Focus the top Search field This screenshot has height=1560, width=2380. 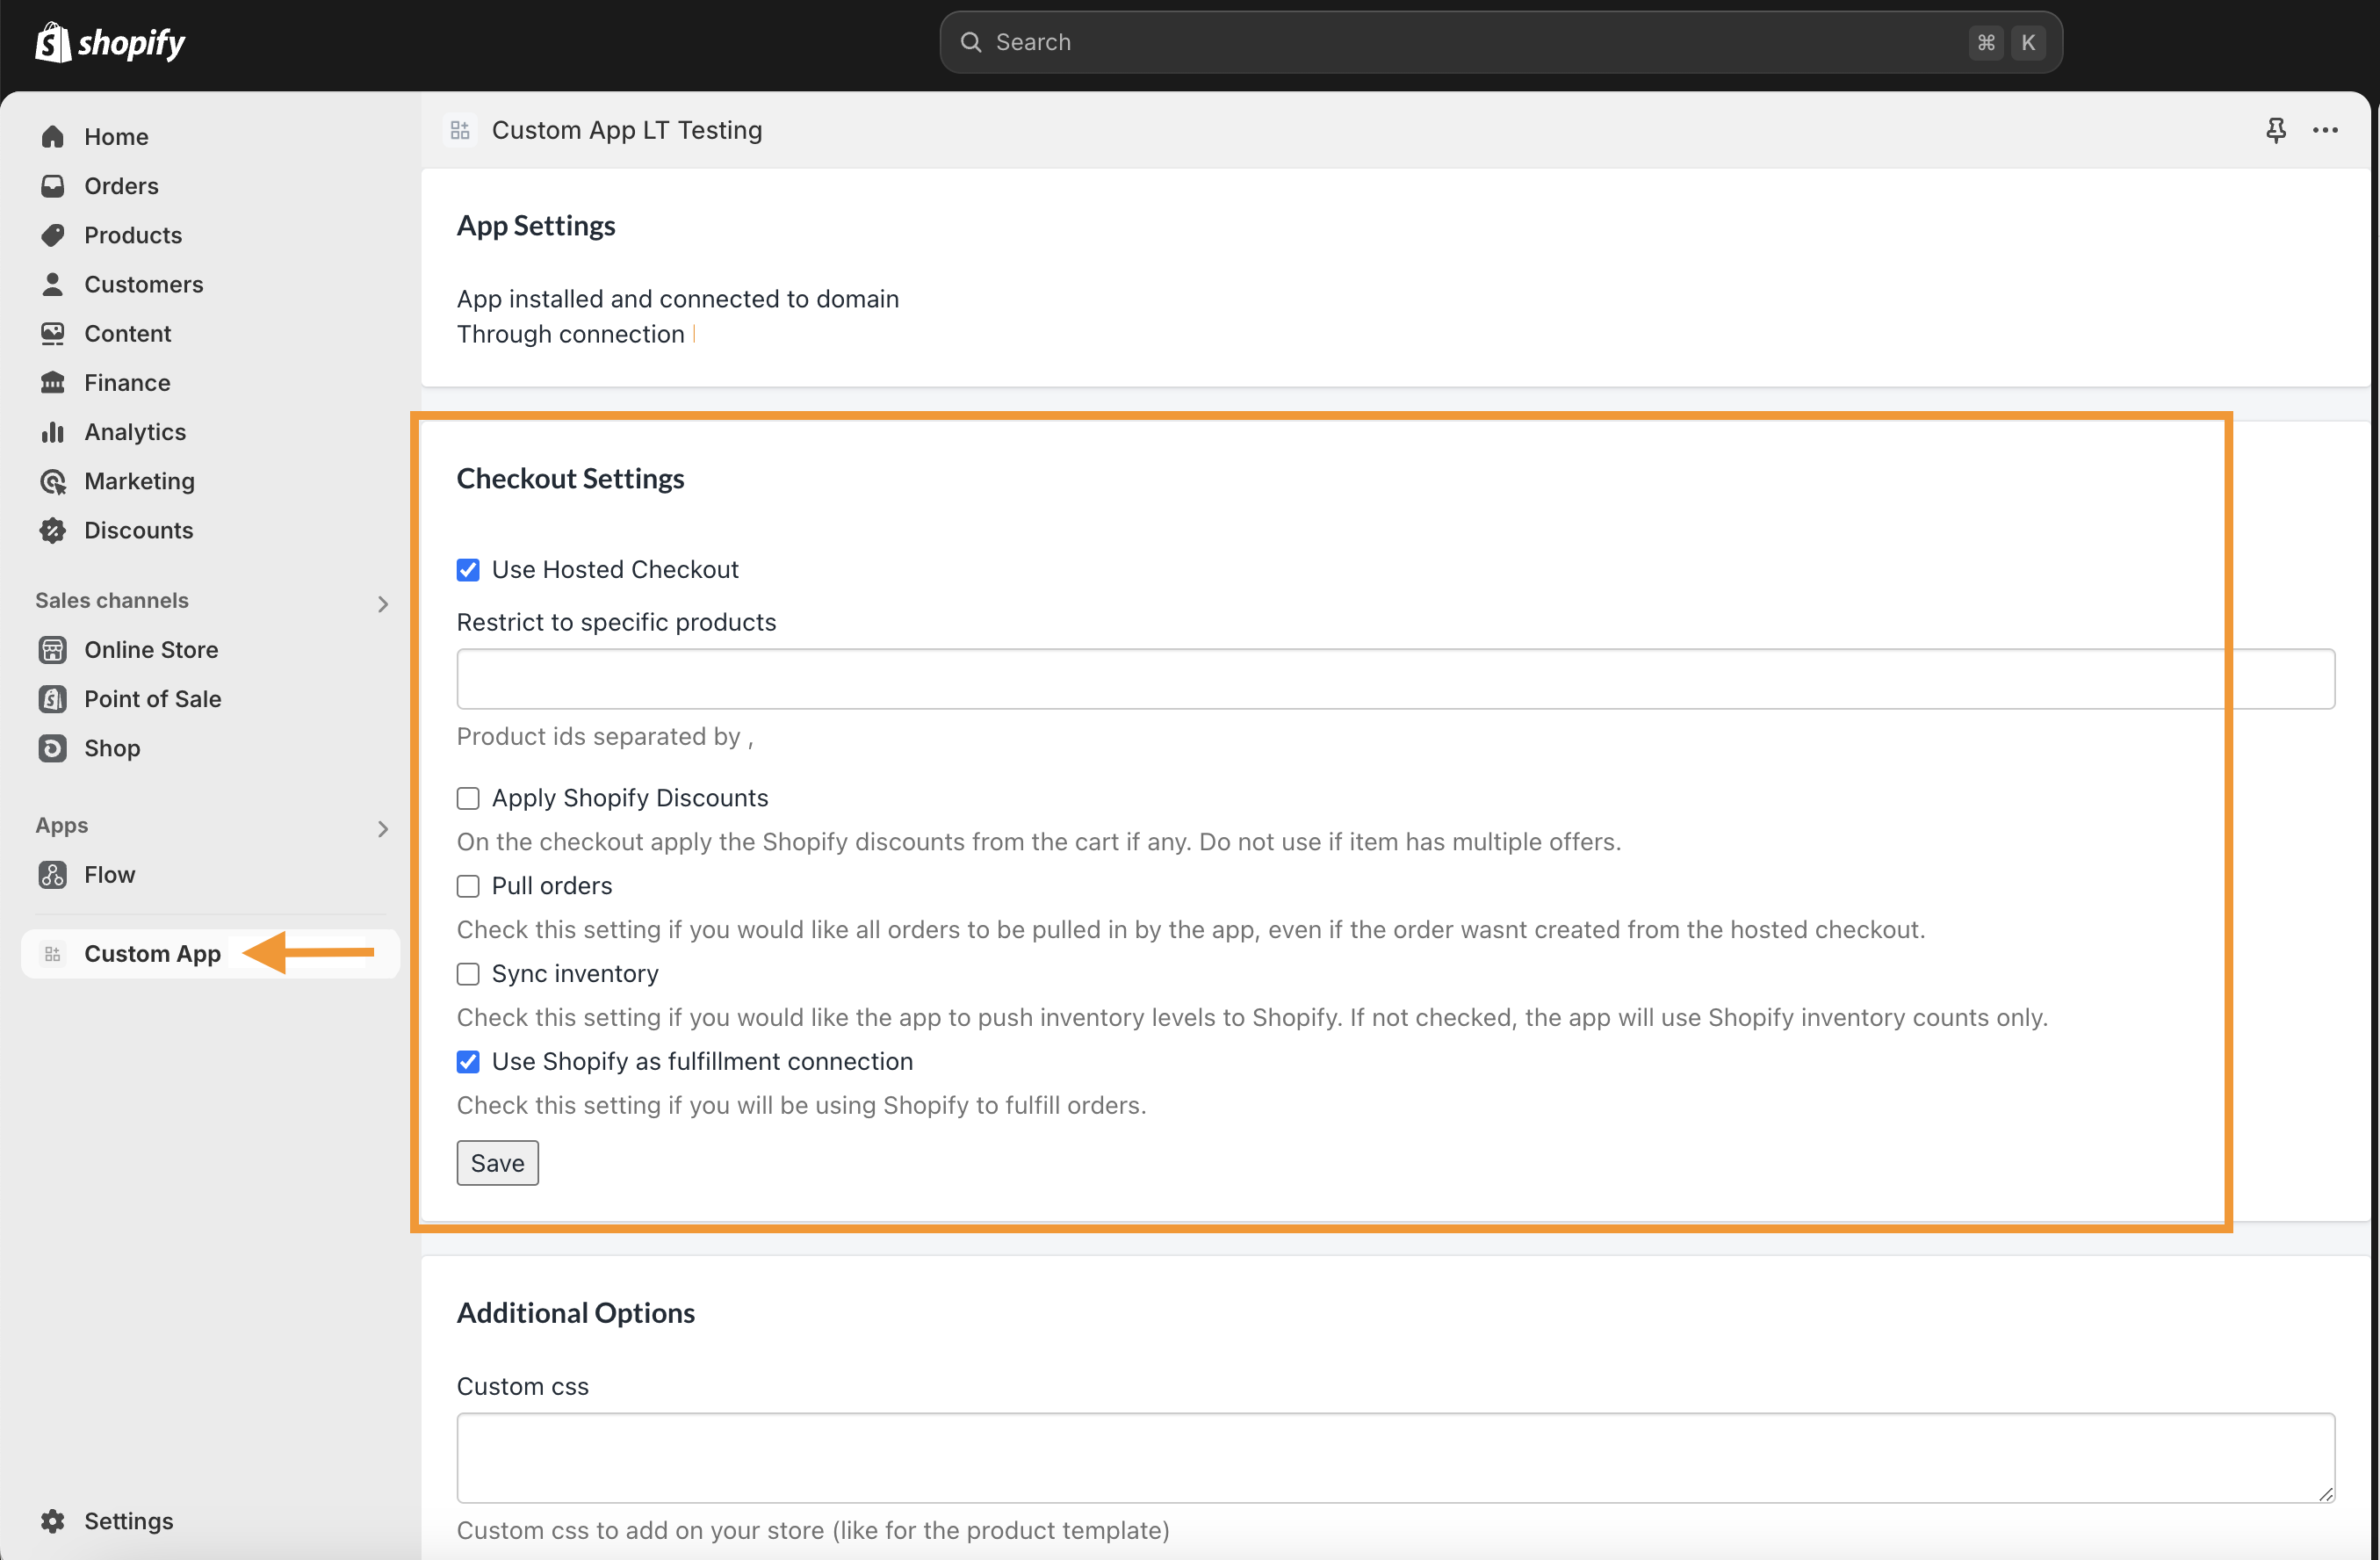(x=1501, y=42)
